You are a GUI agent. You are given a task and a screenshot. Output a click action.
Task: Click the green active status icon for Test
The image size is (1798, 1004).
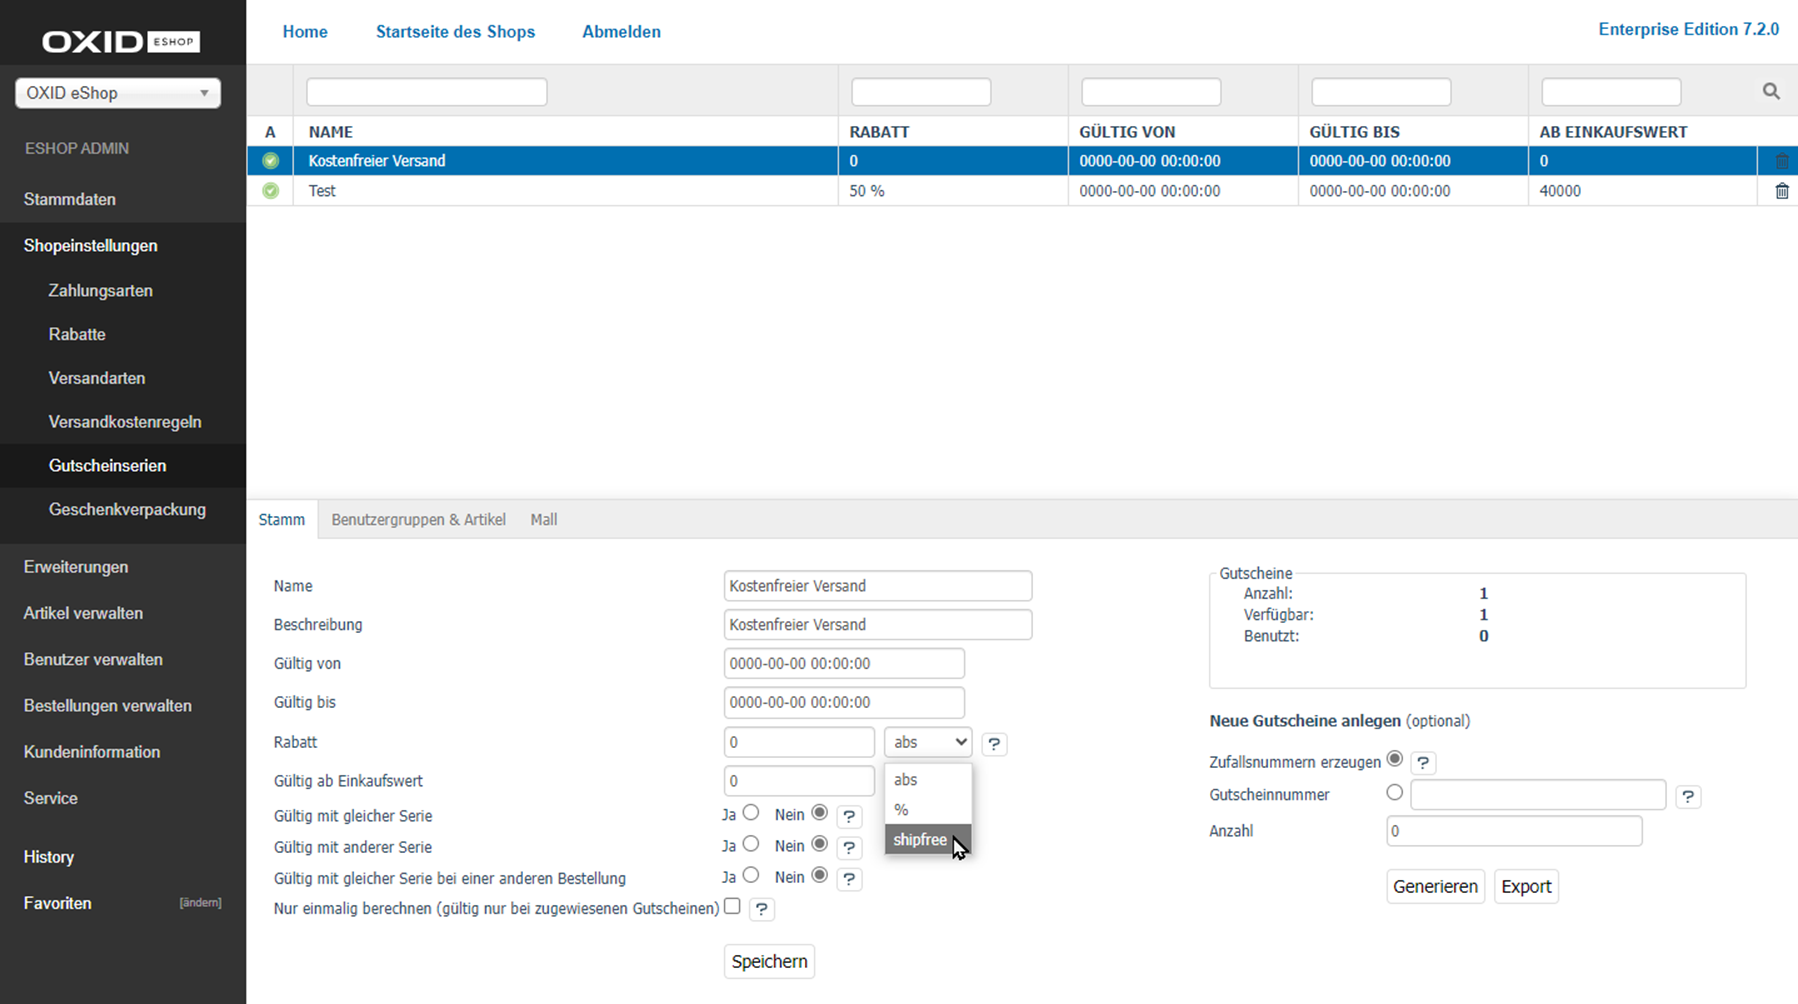[270, 191]
